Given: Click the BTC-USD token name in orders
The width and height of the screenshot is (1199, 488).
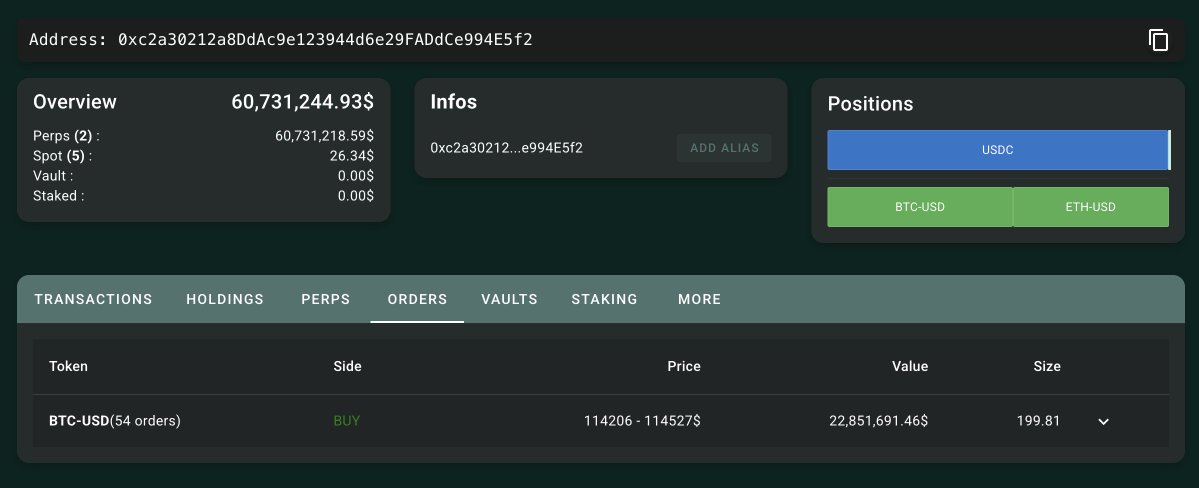Looking at the screenshot, I should [x=78, y=421].
